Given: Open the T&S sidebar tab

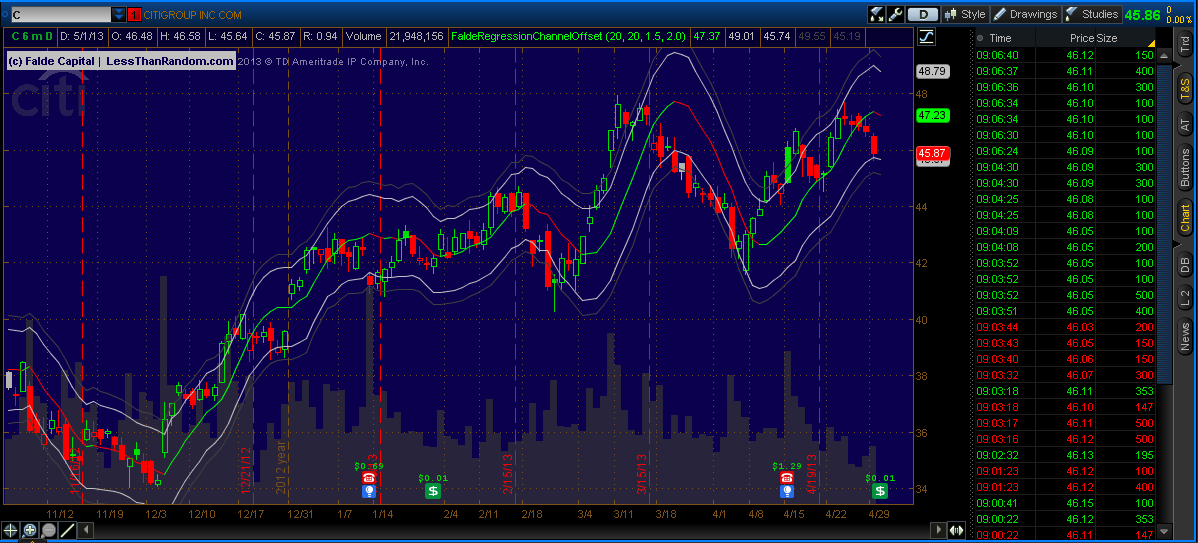Looking at the screenshot, I should 1184,91.
